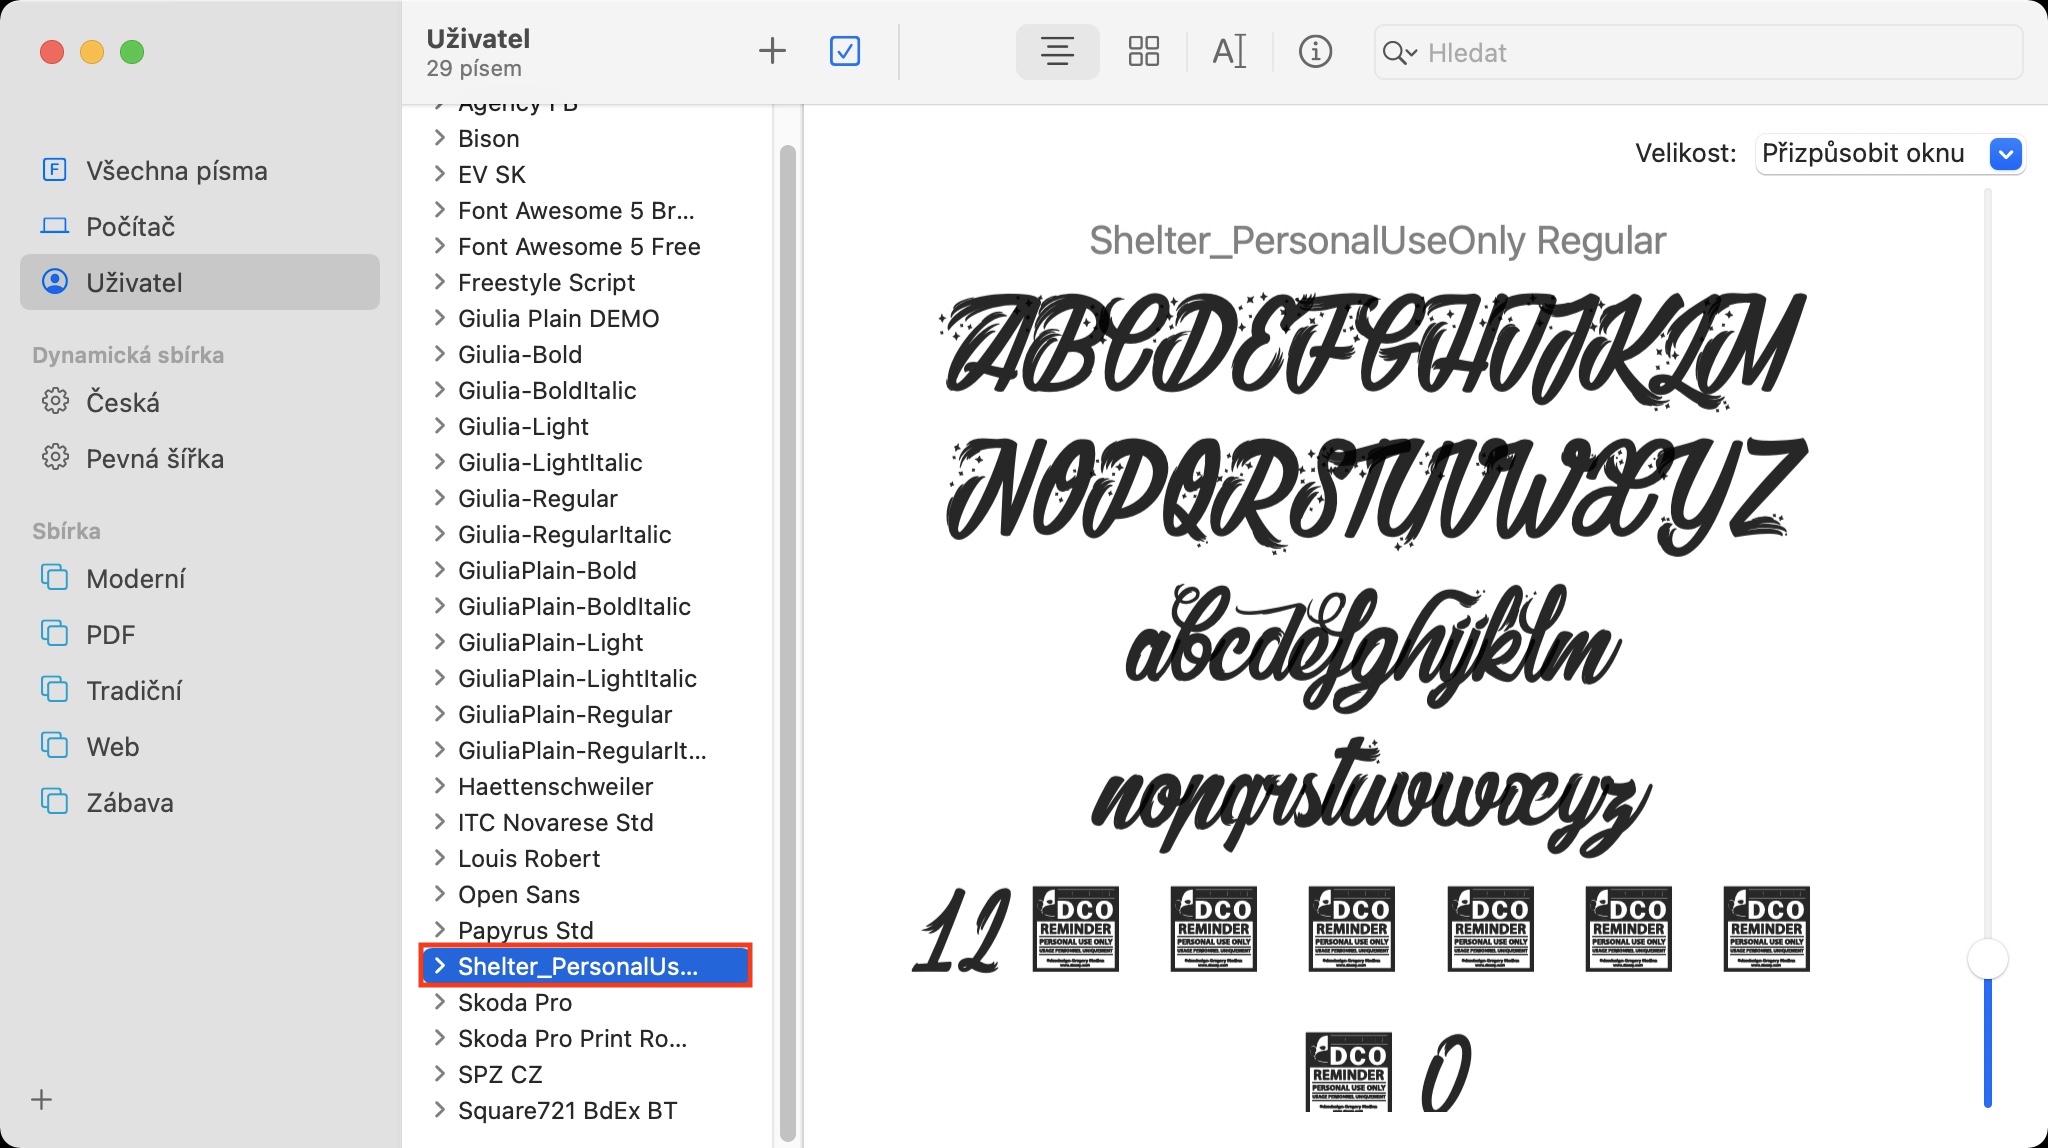Open the search options magnifier dropdown
This screenshot has width=2048, height=1148.
[1399, 53]
